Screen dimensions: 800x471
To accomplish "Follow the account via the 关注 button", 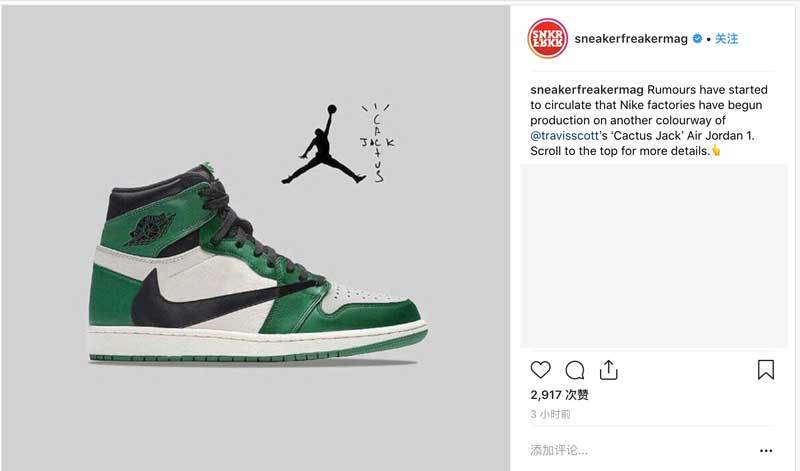I will pos(726,39).
